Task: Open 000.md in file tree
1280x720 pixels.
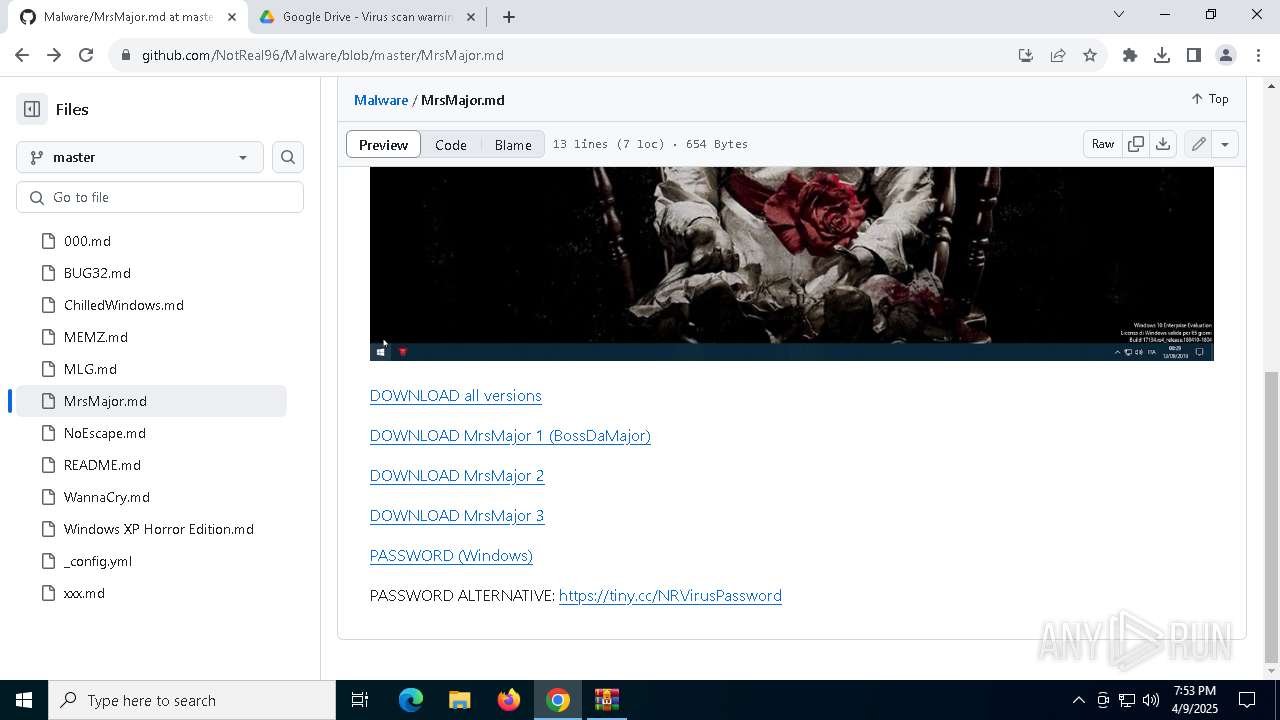Action: pos(87,241)
